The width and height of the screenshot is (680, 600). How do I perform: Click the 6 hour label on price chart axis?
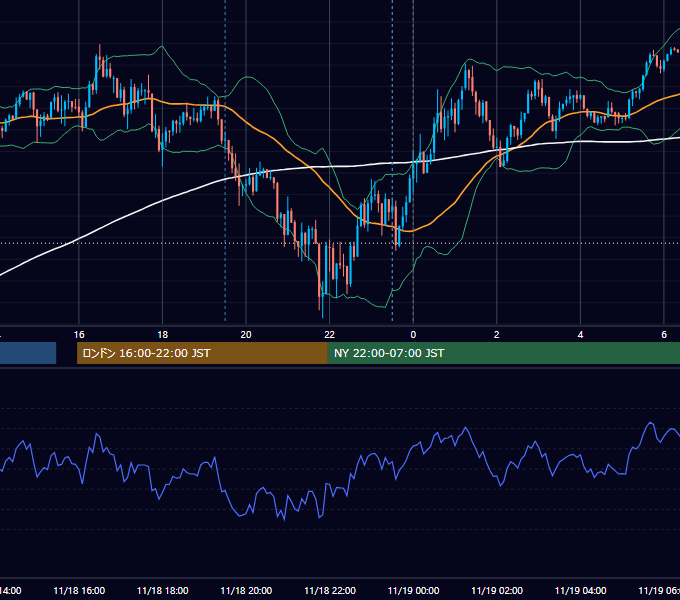pos(664,335)
